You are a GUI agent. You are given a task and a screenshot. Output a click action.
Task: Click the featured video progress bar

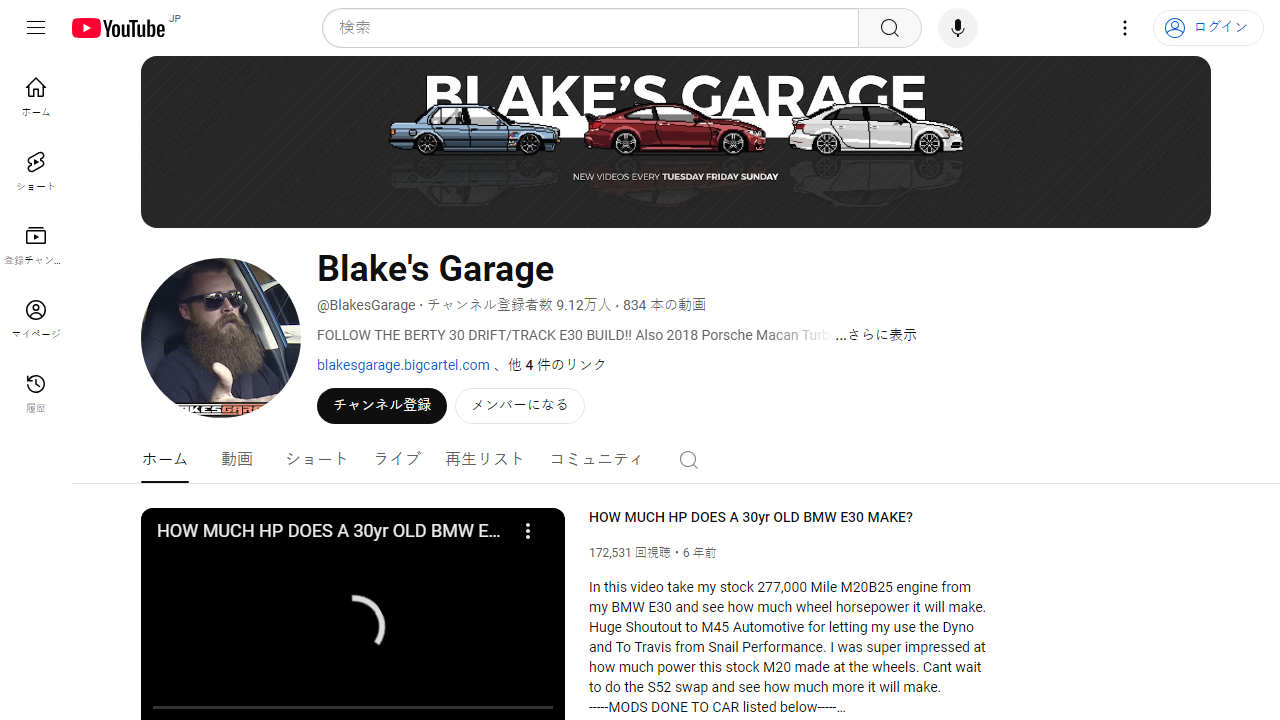point(353,707)
